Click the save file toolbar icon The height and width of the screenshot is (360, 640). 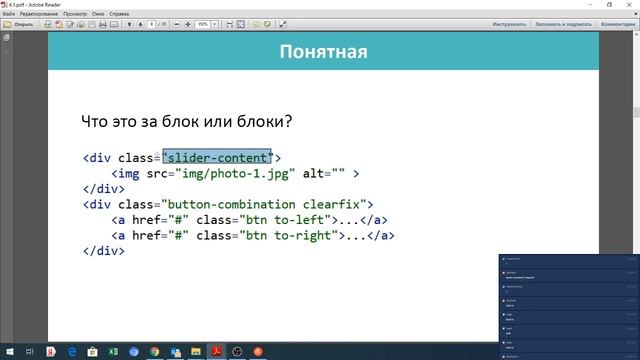92,24
